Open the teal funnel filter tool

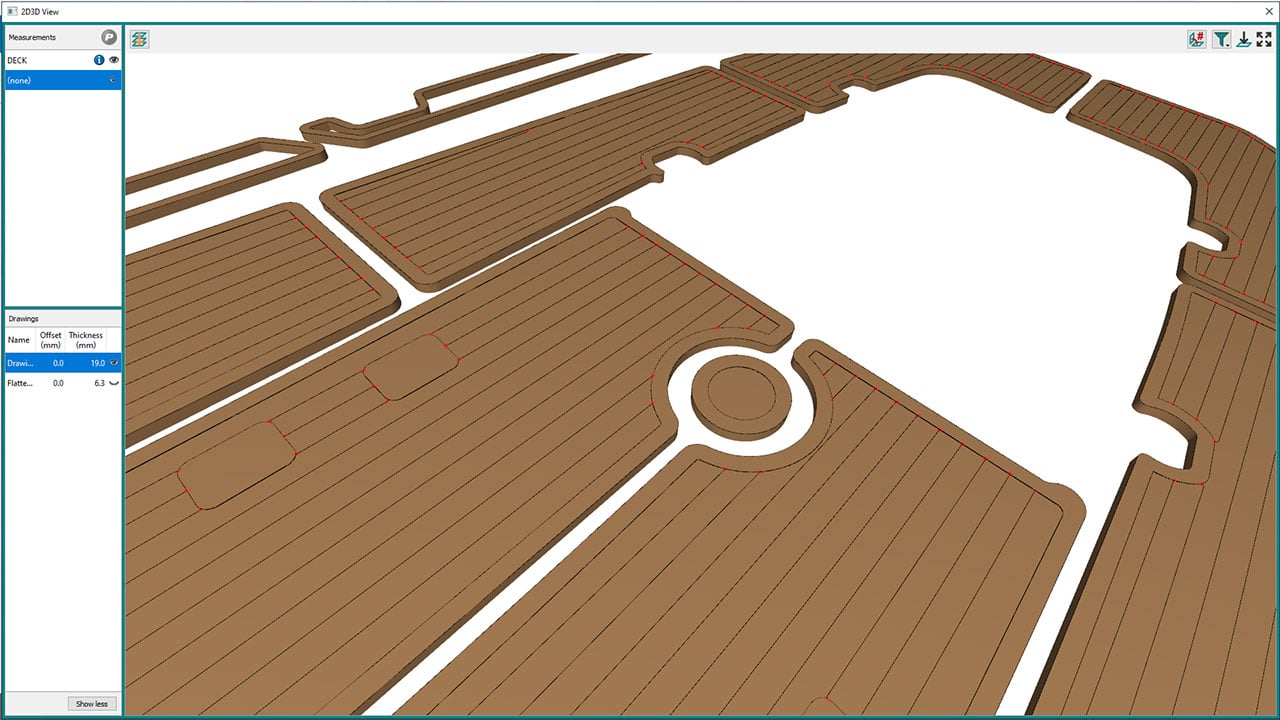coord(1221,39)
